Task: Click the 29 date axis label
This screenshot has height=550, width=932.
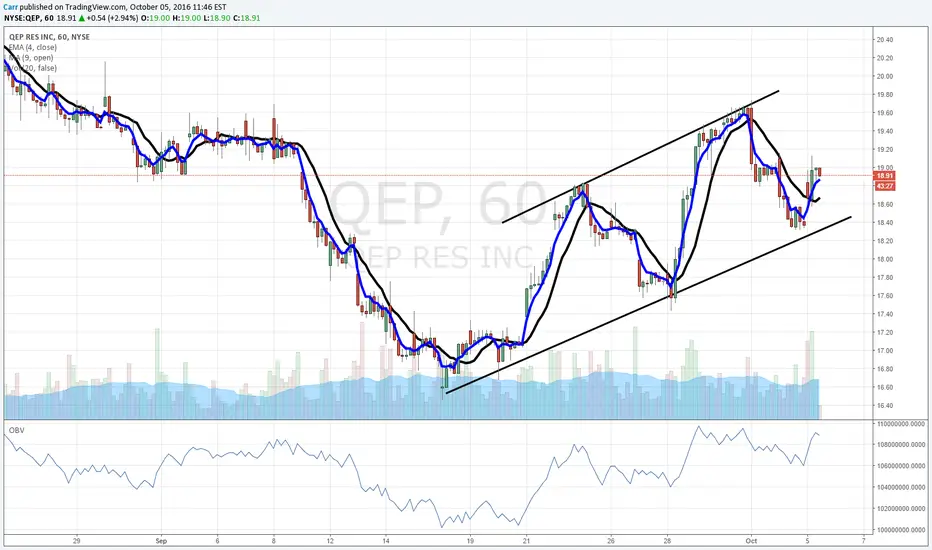Action: tap(77, 541)
